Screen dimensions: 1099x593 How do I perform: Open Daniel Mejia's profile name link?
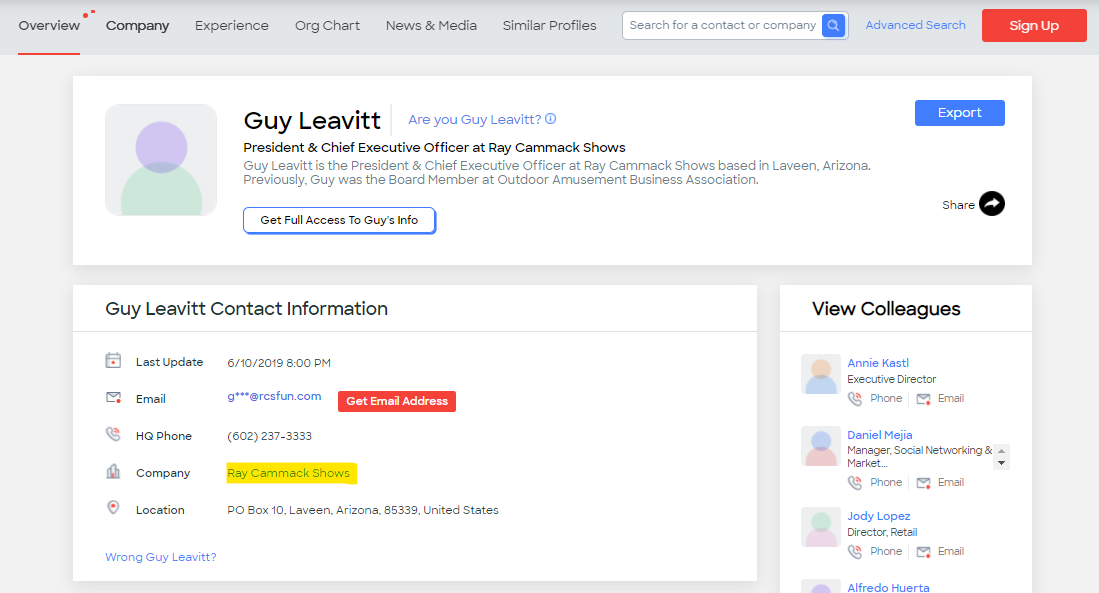pyautogui.click(x=880, y=435)
